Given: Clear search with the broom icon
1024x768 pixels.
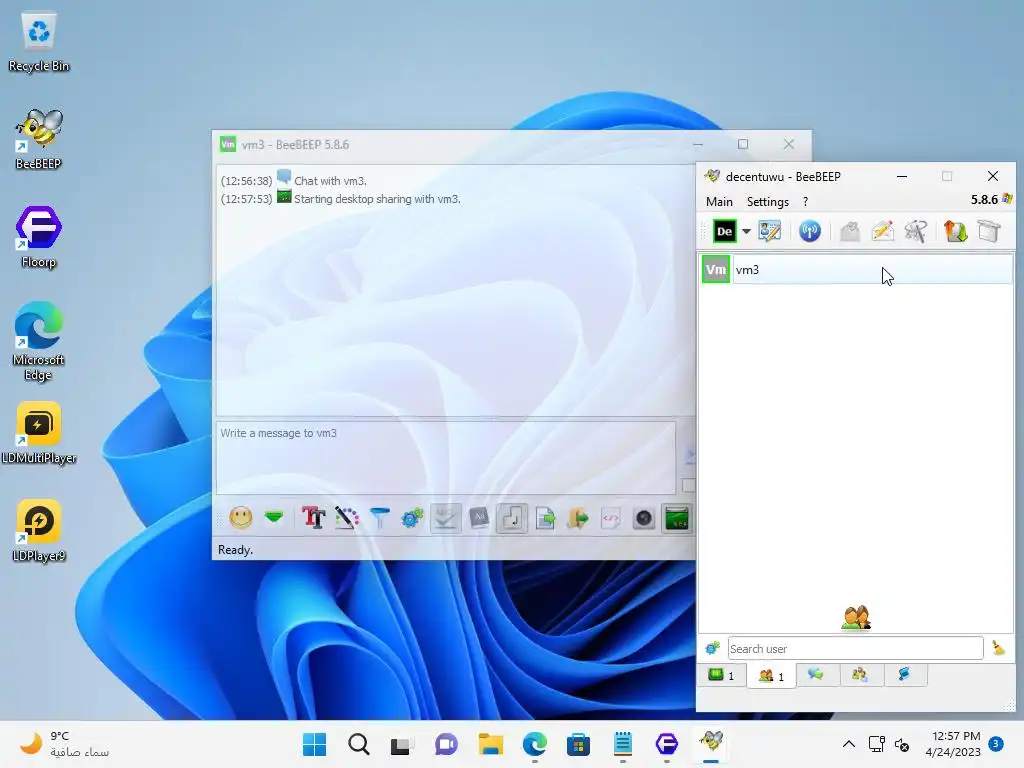Looking at the screenshot, I should [x=998, y=648].
